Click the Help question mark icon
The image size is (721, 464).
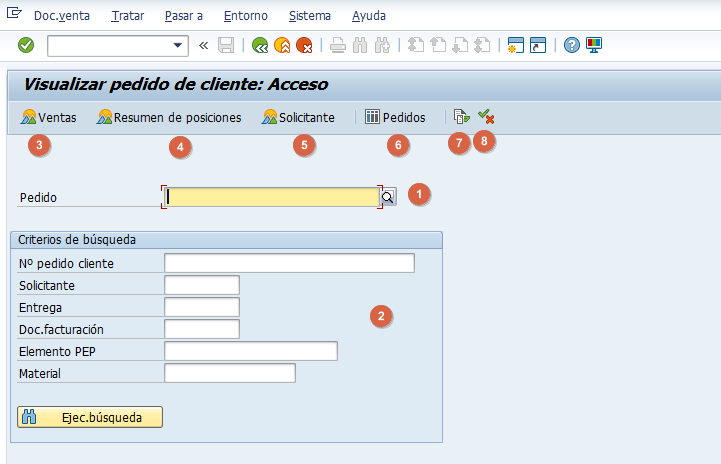coord(572,45)
